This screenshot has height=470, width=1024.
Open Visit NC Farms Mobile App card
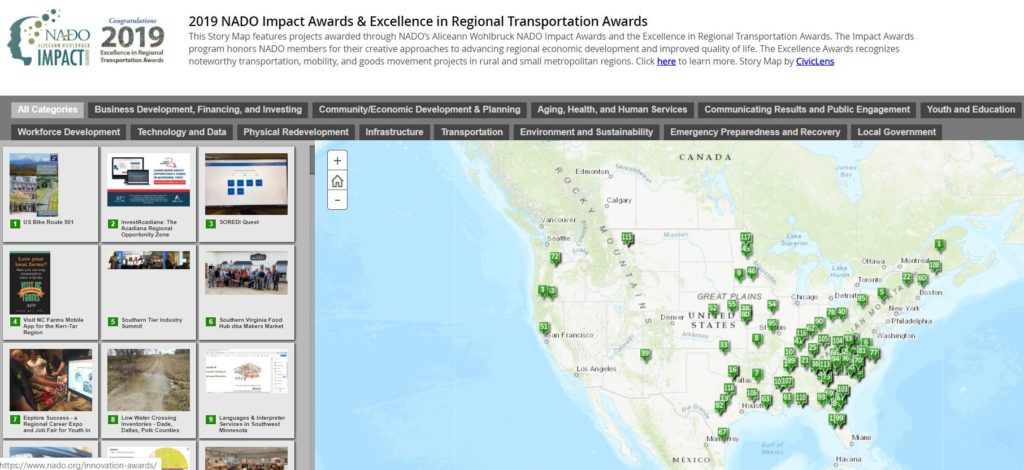(50, 292)
